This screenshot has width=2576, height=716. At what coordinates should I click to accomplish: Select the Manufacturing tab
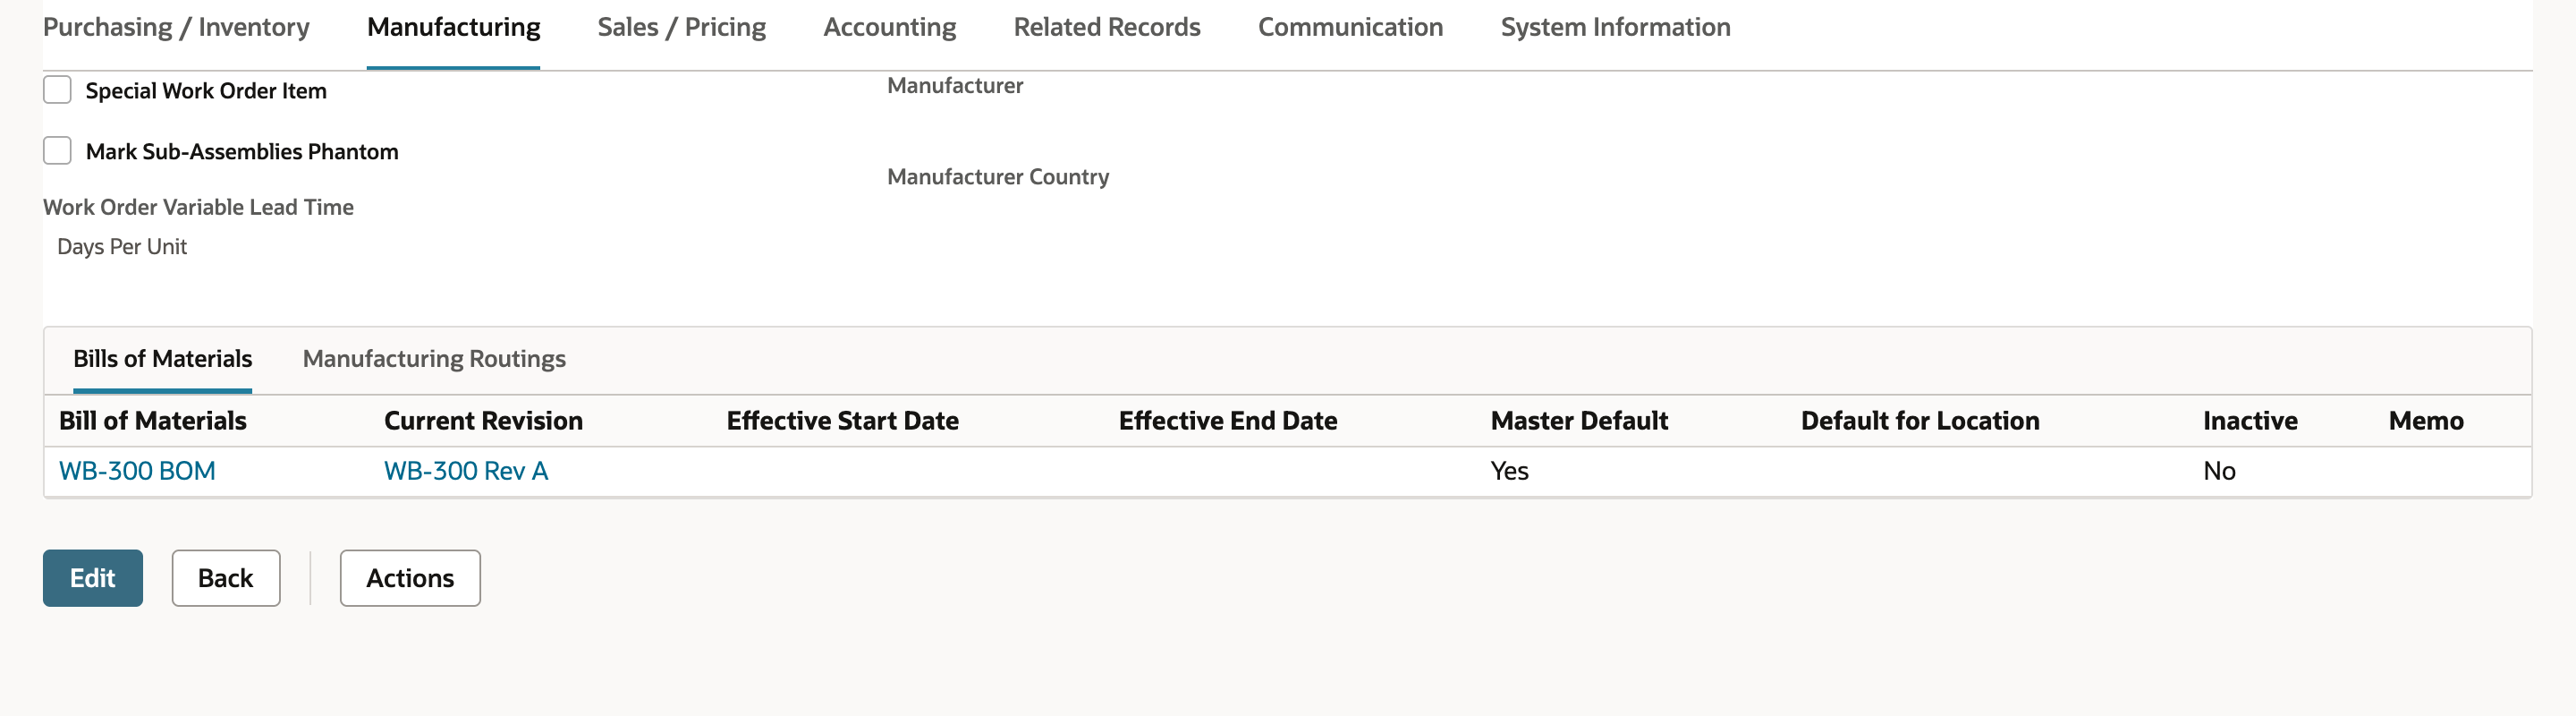[x=454, y=27]
